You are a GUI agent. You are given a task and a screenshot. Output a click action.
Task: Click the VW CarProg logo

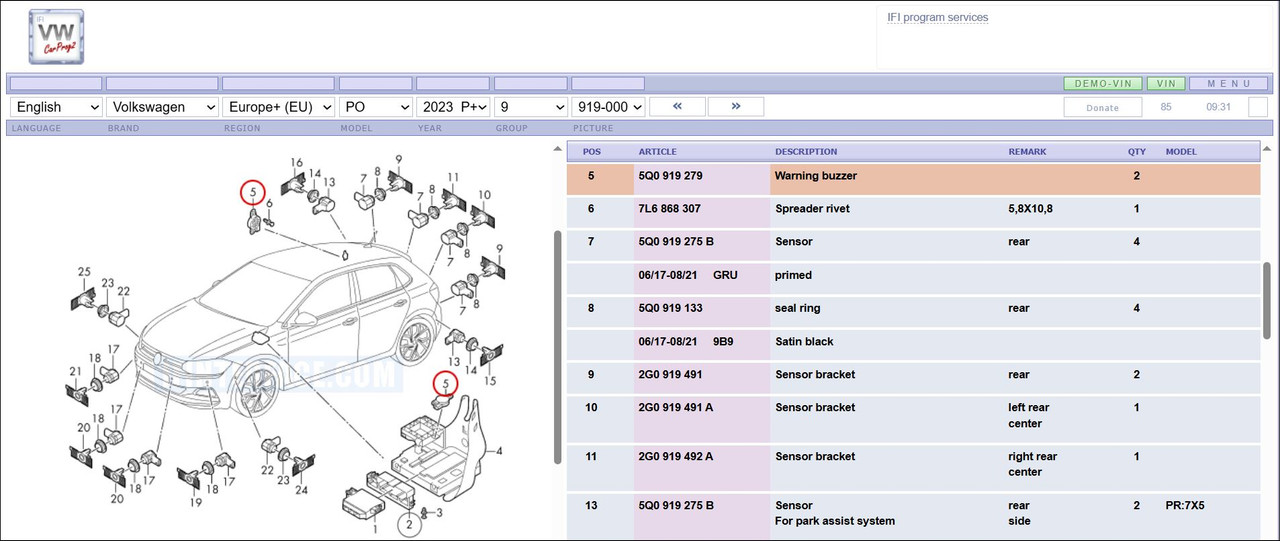(55, 36)
